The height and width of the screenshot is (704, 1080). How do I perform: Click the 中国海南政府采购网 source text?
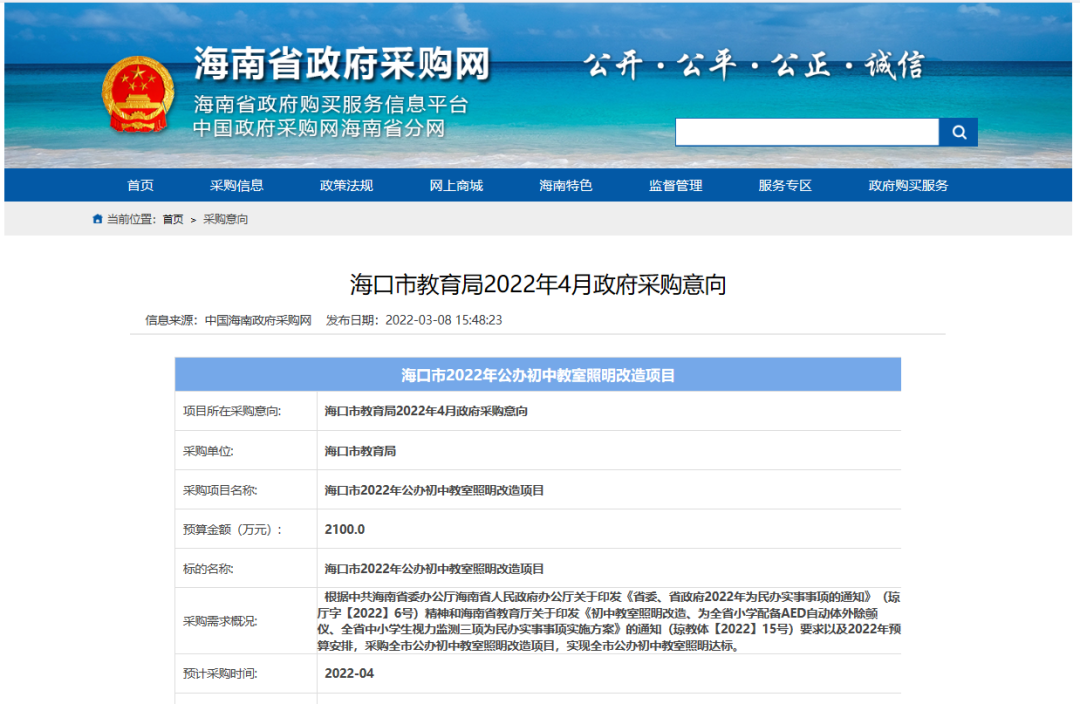[258, 320]
